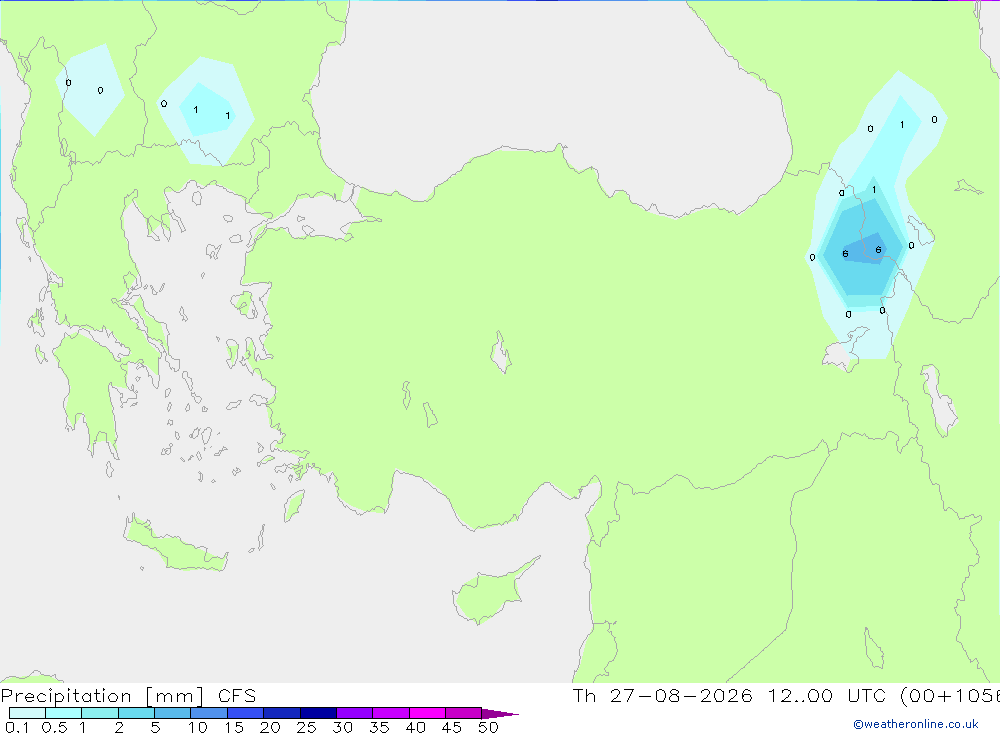Screen dimensions: 1000x733
Task: Select the swatch between 45 and 50
Action: click(x=464, y=713)
